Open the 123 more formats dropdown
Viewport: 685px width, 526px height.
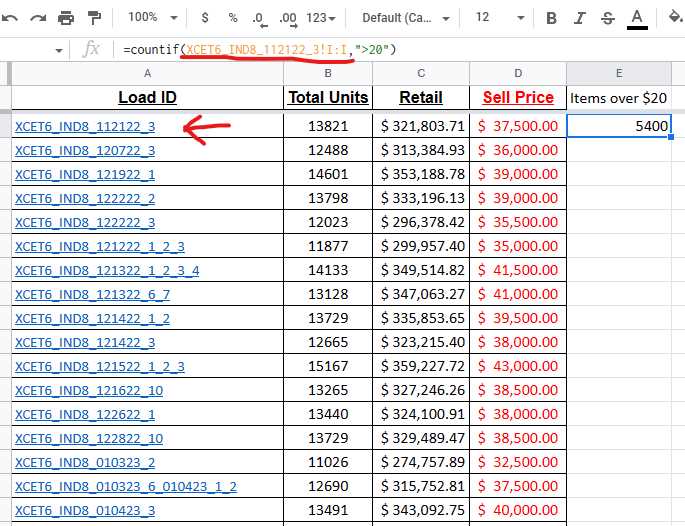click(x=321, y=18)
